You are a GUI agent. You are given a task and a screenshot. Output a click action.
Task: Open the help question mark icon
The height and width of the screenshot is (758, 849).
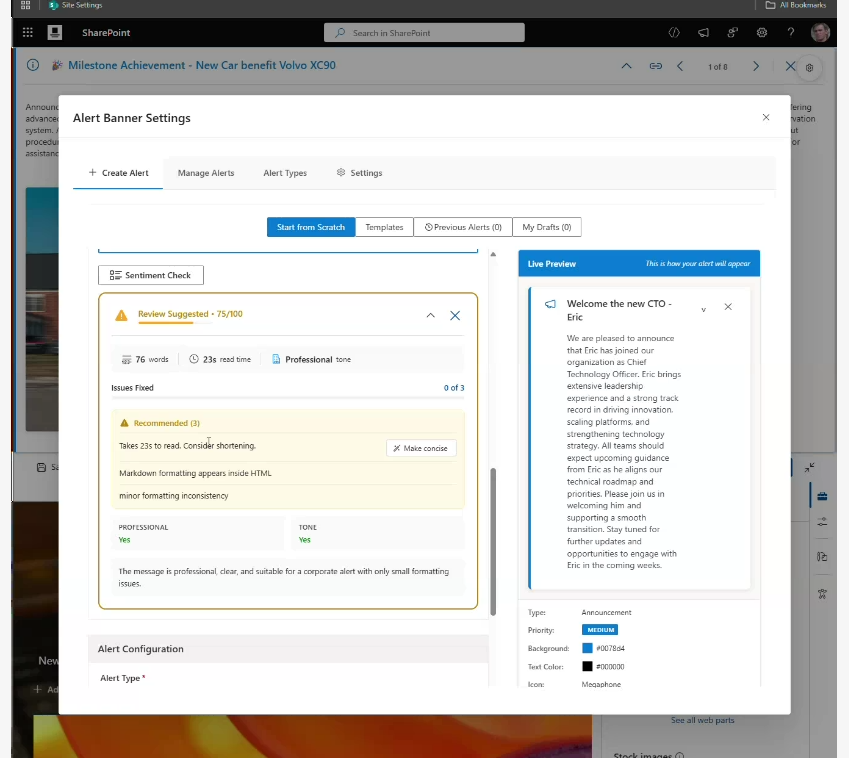click(791, 33)
